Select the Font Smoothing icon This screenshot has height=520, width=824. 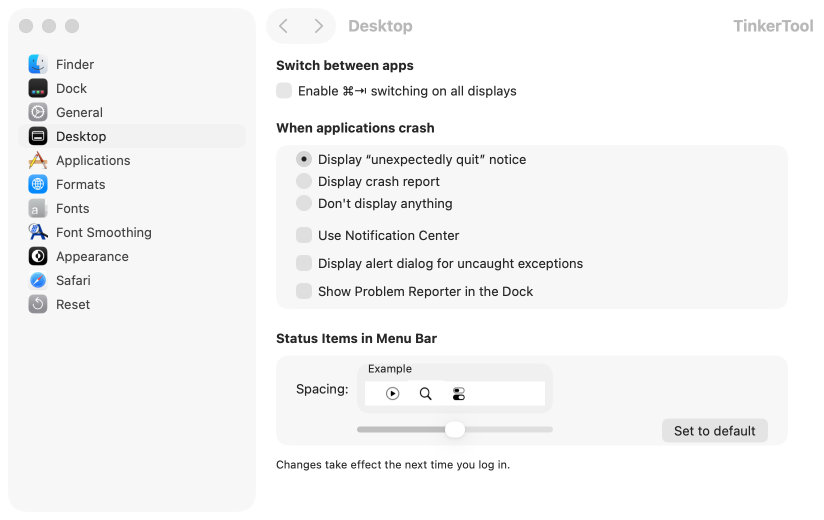point(38,232)
